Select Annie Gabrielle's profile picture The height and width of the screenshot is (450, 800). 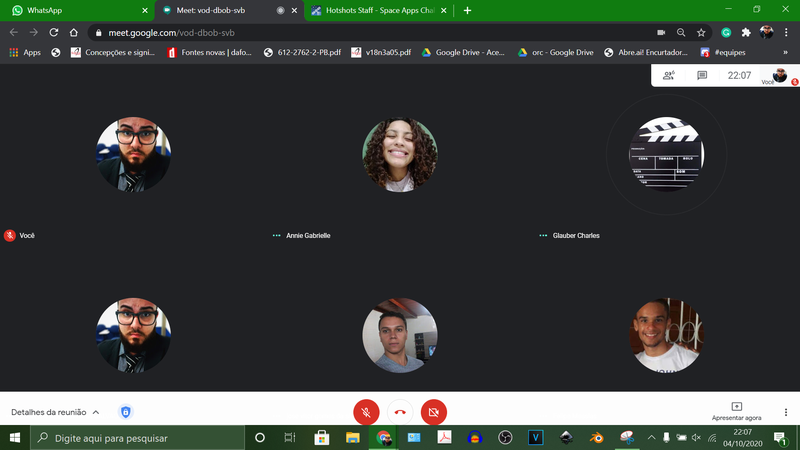pyautogui.click(x=399, y=155)
